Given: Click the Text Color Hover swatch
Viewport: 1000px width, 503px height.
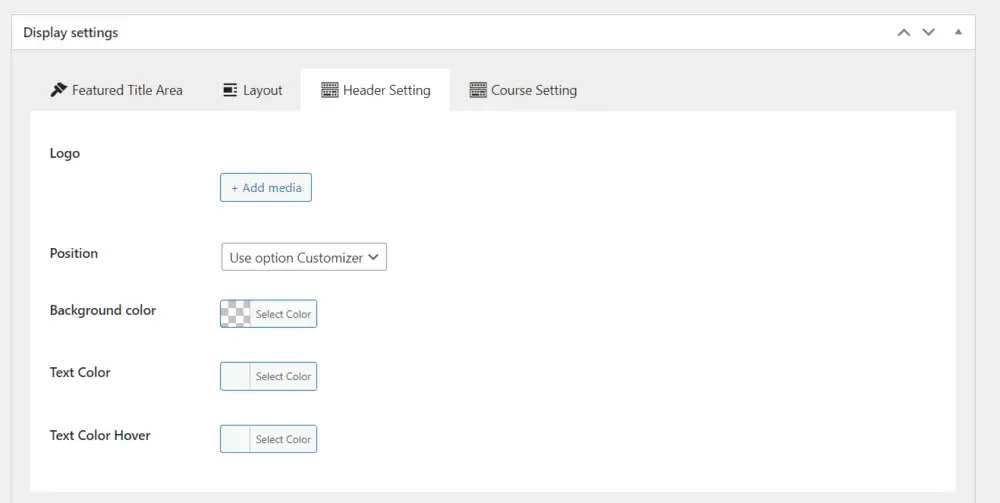Looking at the screenshot, I should coord(235,439).
